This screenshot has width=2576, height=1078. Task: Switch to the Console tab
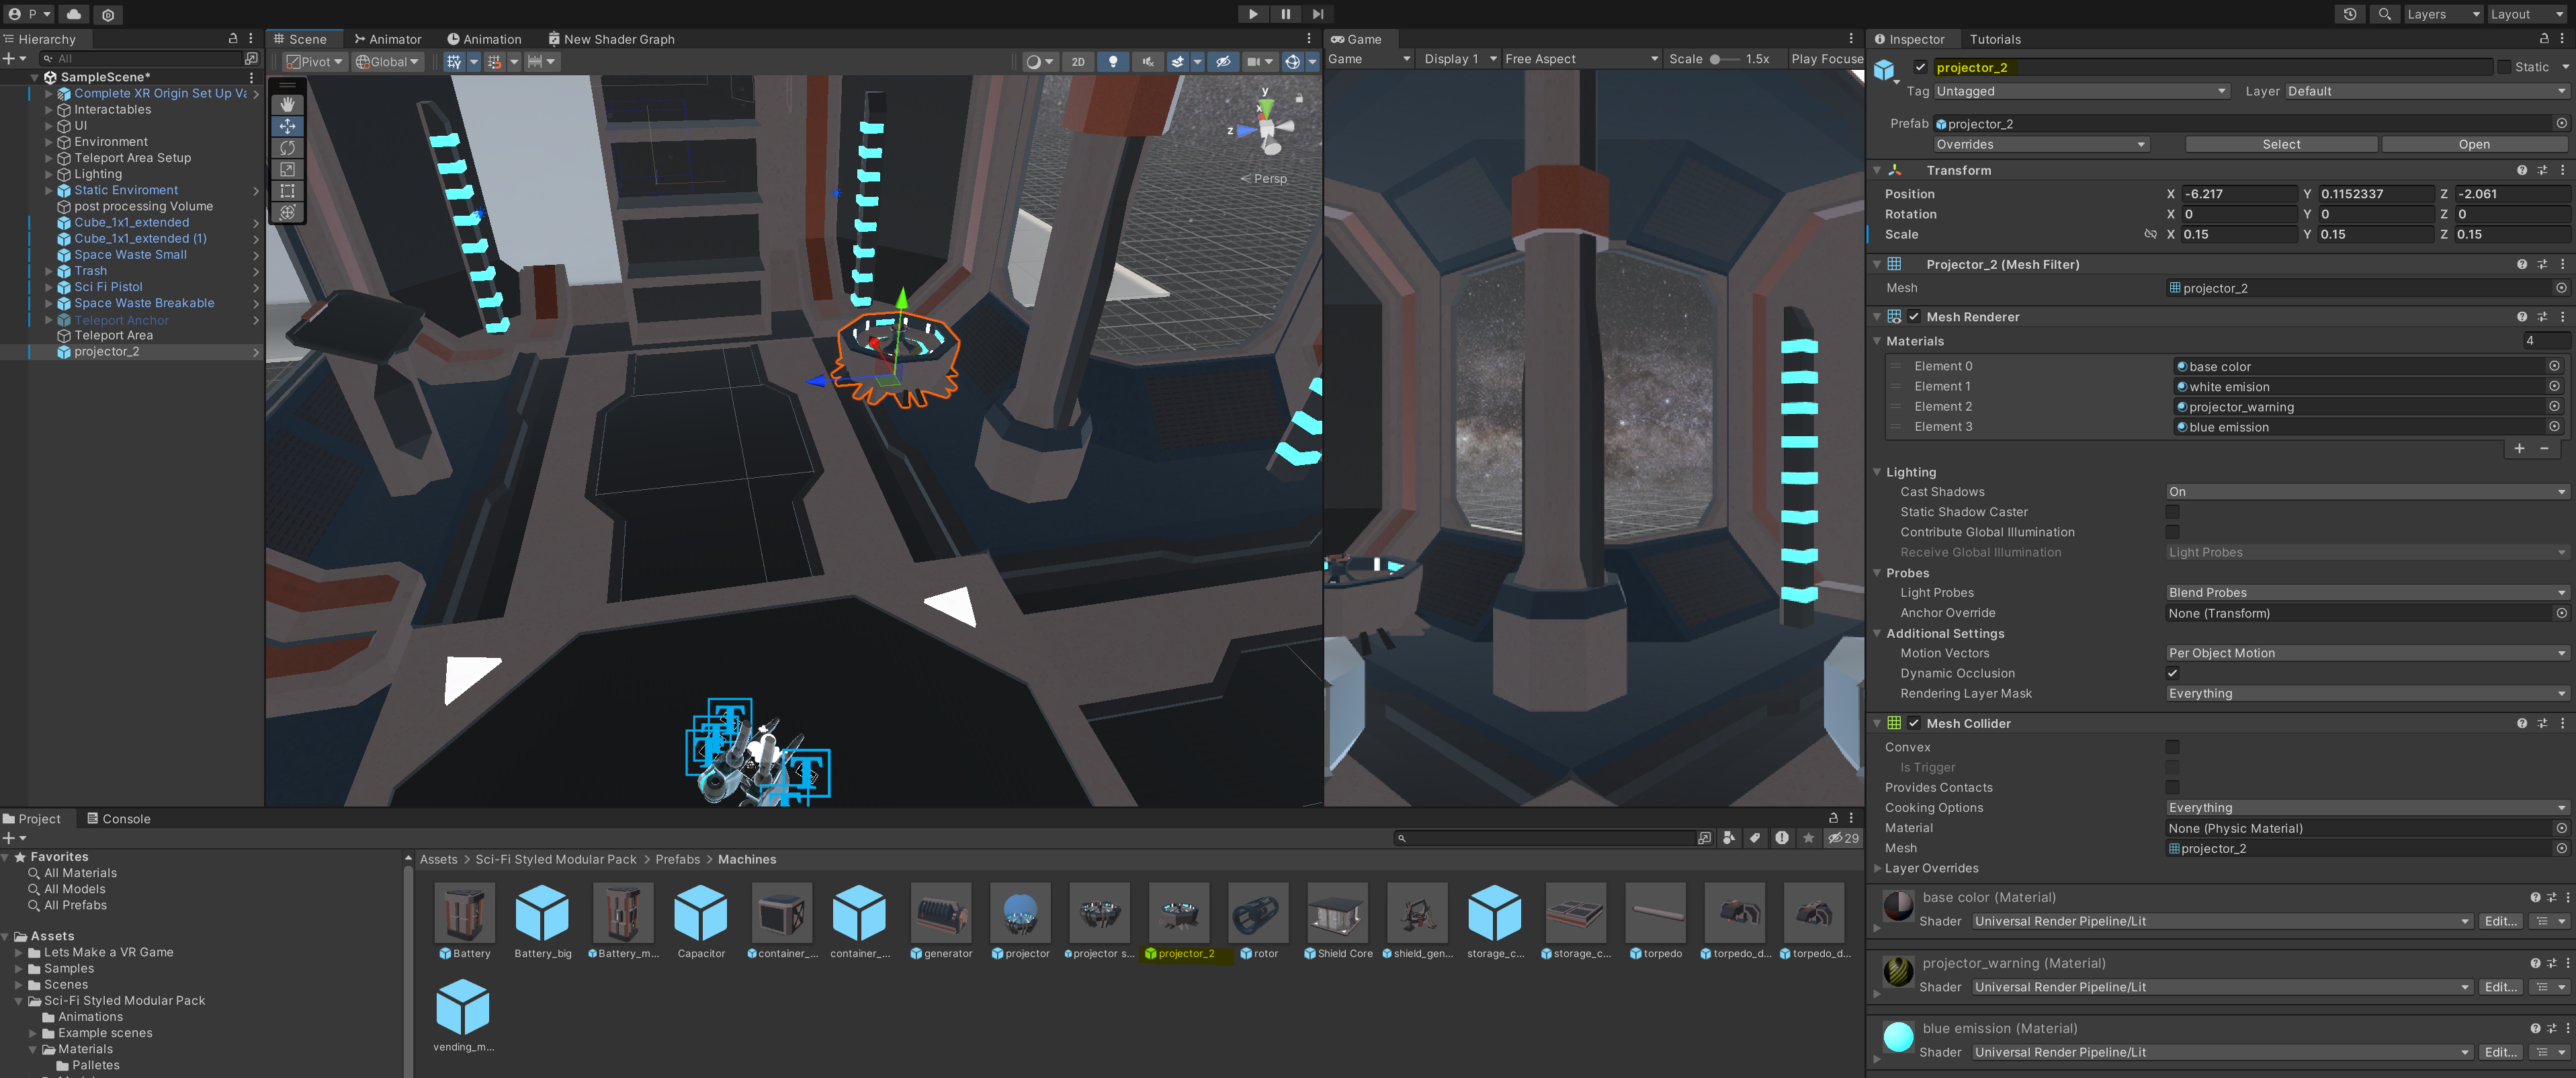[x=118, y=818]
